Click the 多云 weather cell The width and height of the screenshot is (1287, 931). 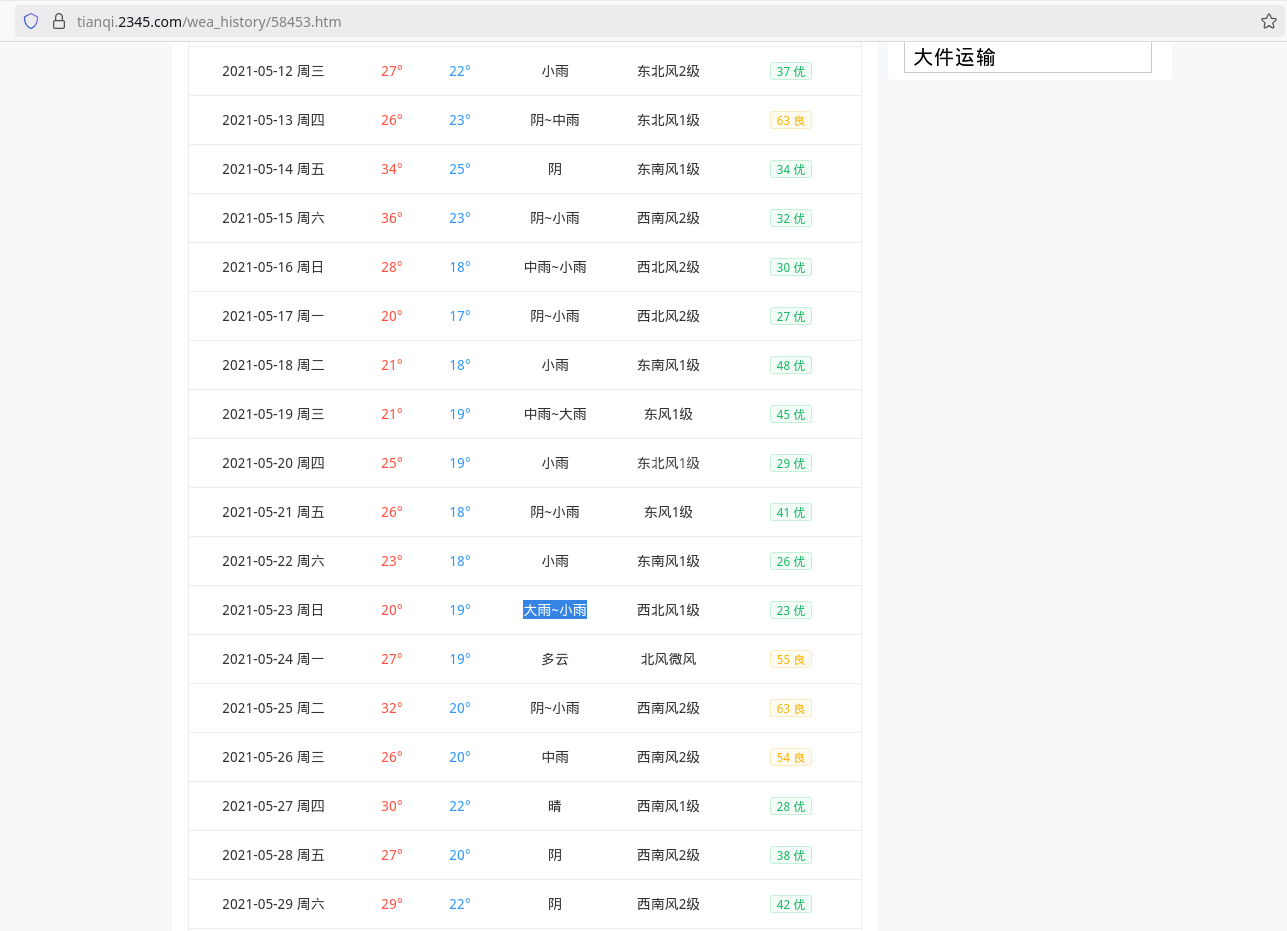[555, 659]
